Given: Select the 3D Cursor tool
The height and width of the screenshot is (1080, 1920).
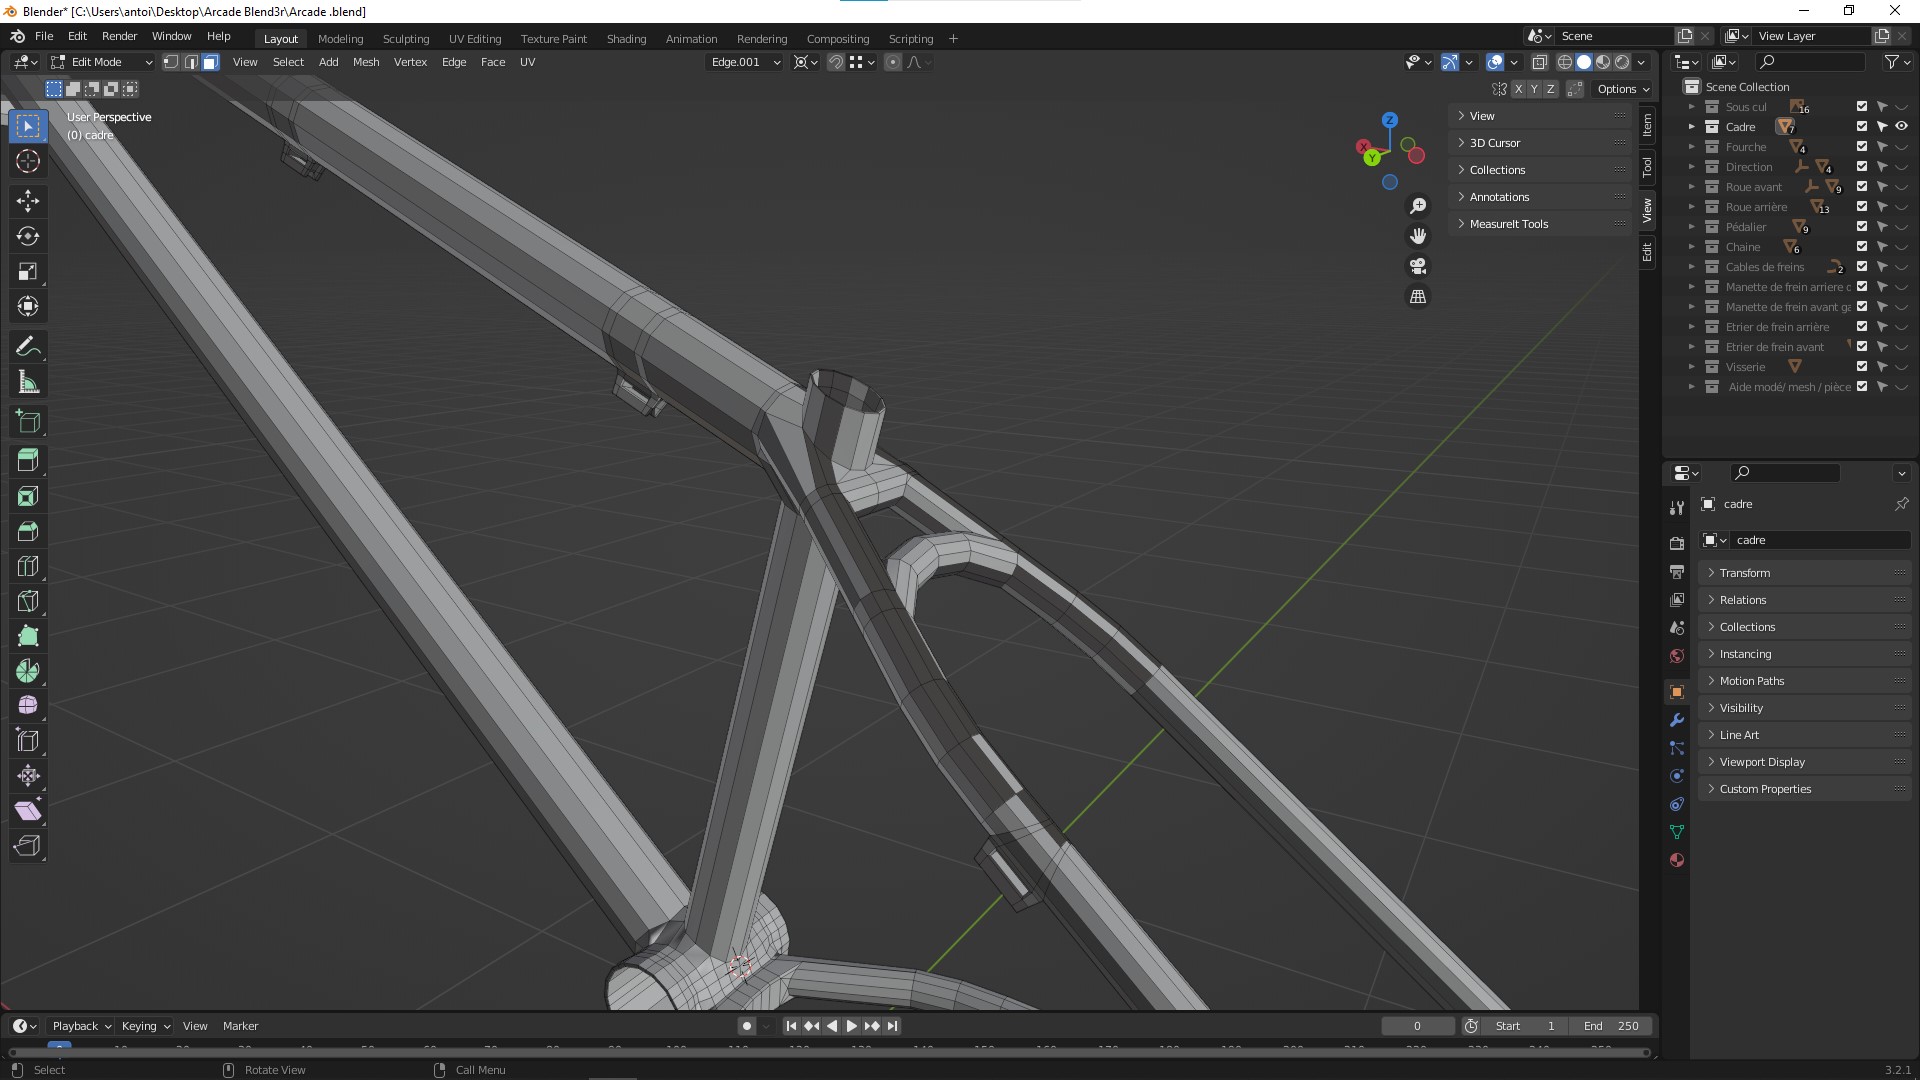Looking at the screenshot, I should point(28,161).
